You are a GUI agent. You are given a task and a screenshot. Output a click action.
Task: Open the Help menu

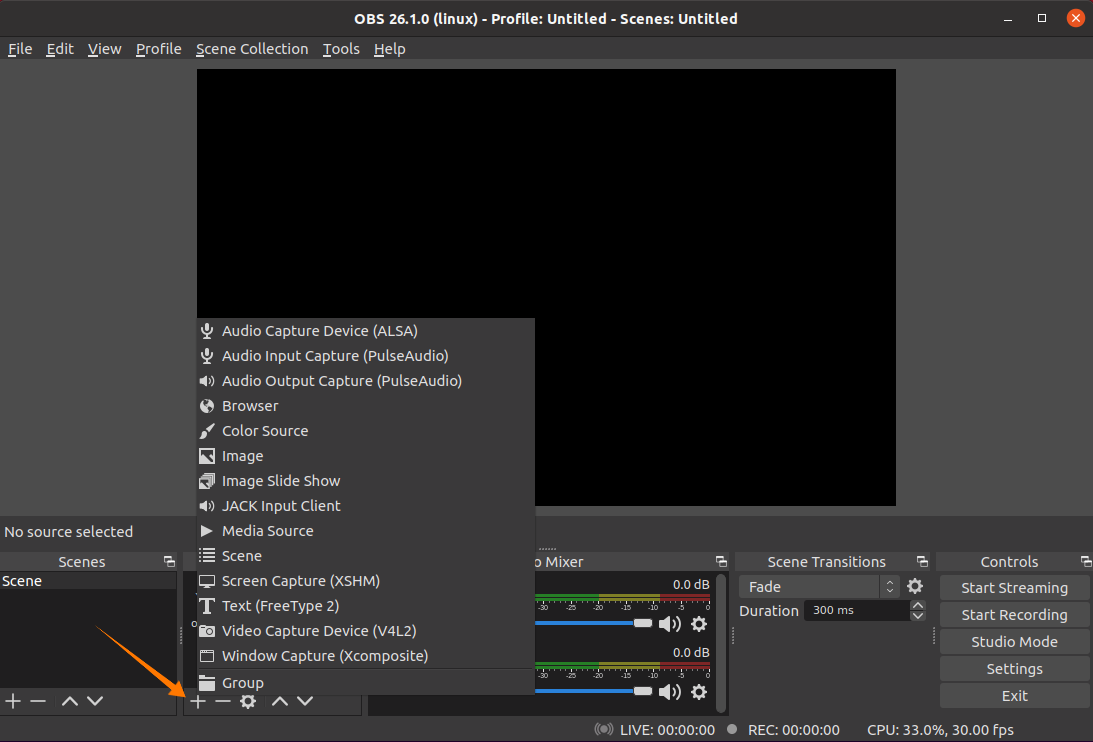pos(389,49)
